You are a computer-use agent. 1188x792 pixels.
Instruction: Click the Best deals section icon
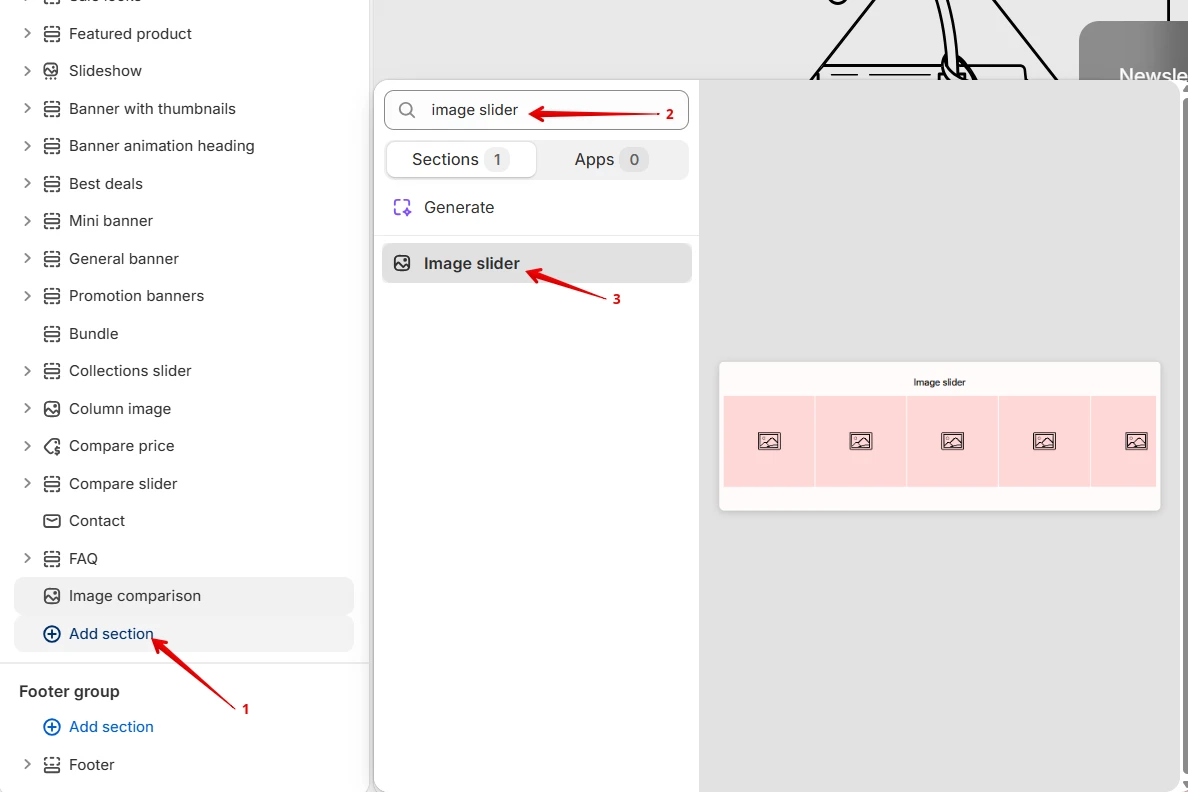point(52,184)
